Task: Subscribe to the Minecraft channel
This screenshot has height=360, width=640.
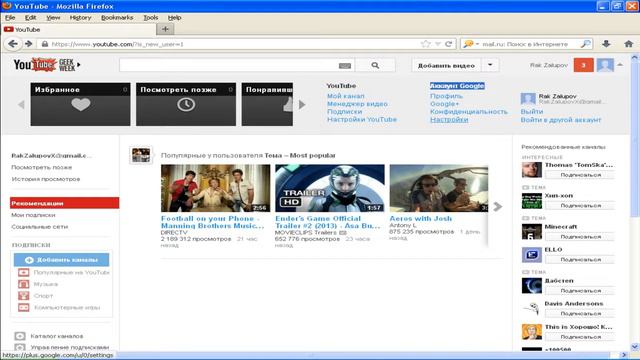Action: click(580, 237)
